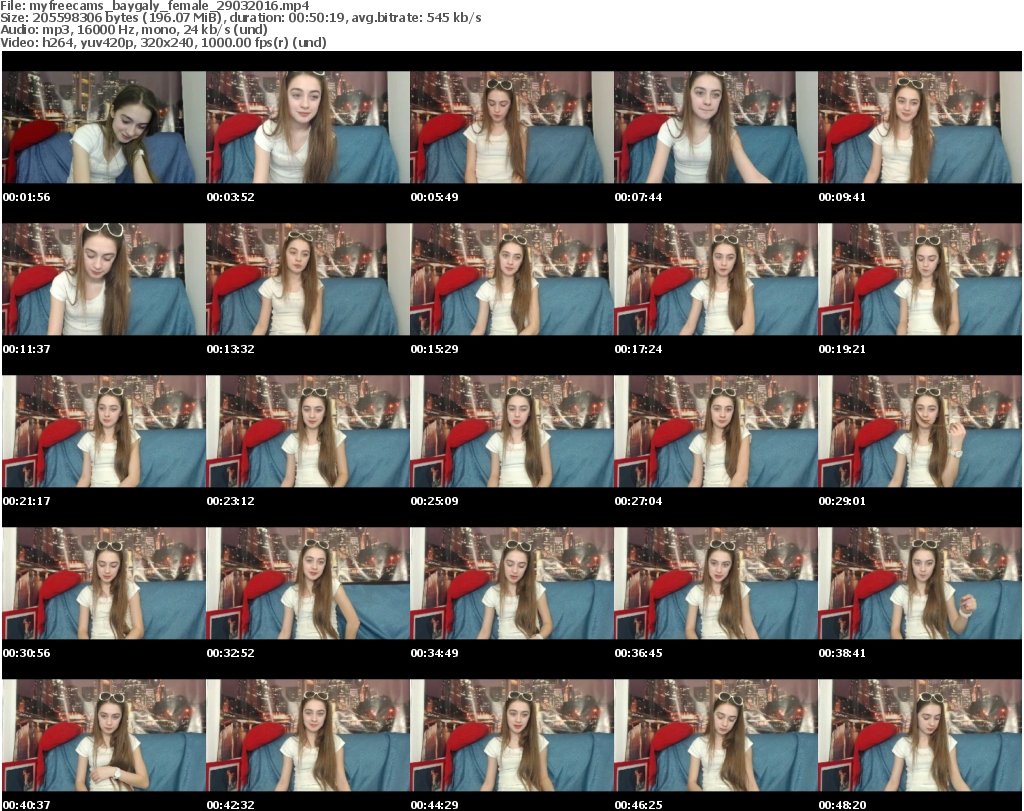Open the frame at 00:23:12
Screen dimensions: 1024x811
[x=308, y=432]
